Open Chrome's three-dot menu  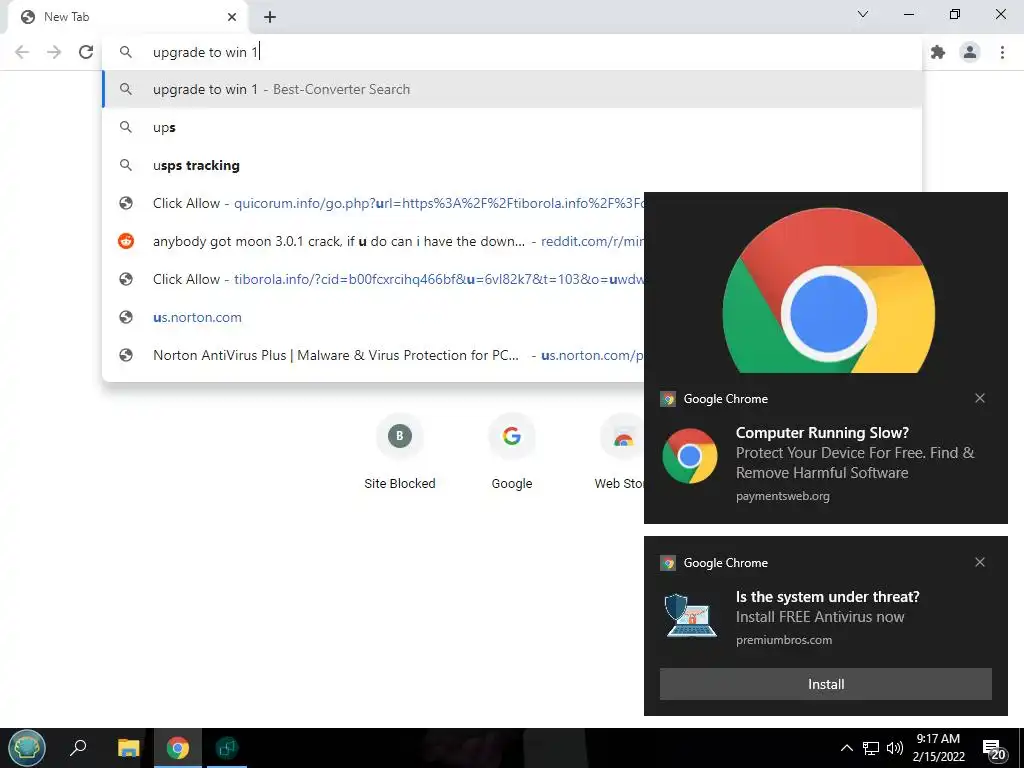pyautogui.click(x=1002, y=52)
